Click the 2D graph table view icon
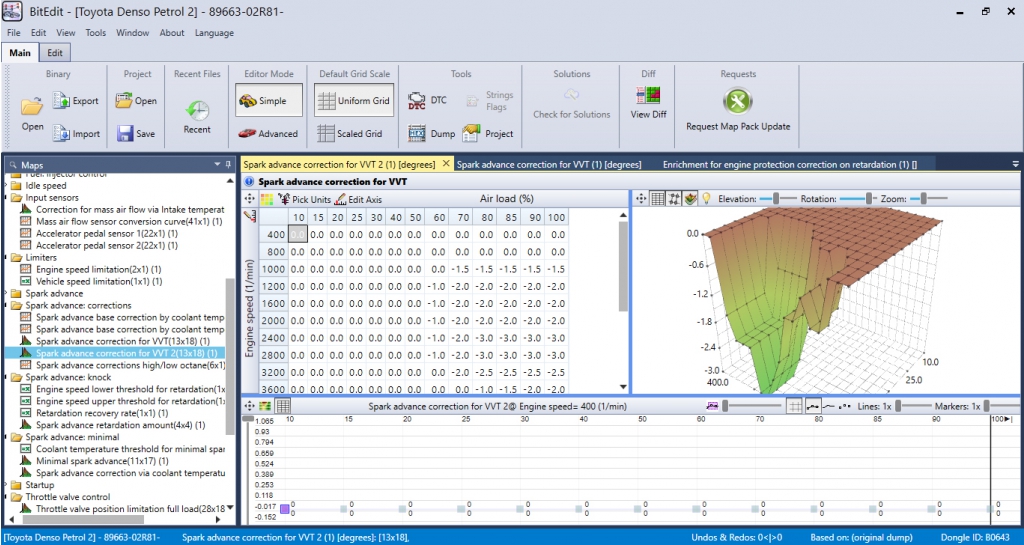Screen dimensions: 1024x545 (x=283, y=406)
